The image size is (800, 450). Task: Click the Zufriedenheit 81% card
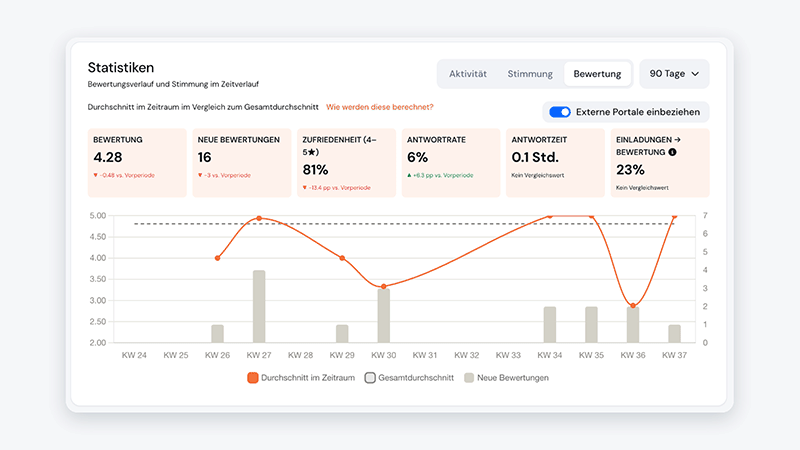click(346, 163)
